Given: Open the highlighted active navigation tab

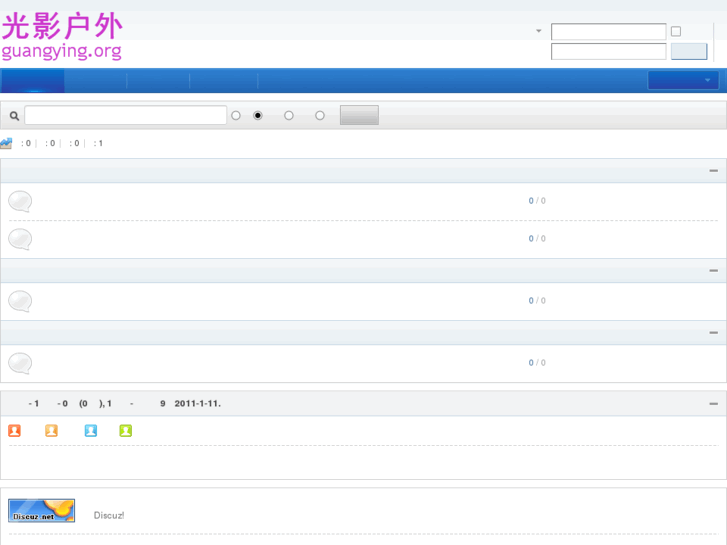Looking at the screenshot, I should [32, 80].
